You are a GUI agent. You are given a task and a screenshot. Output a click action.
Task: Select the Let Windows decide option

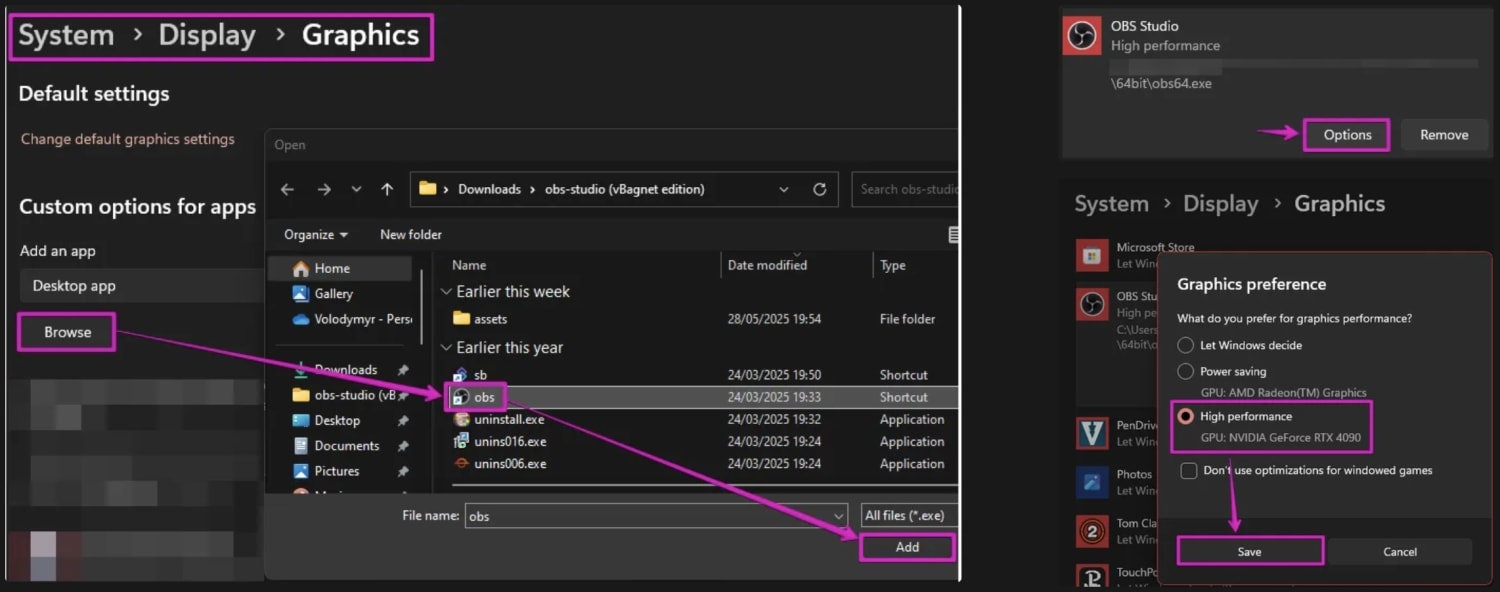(x=1185, y=345)
